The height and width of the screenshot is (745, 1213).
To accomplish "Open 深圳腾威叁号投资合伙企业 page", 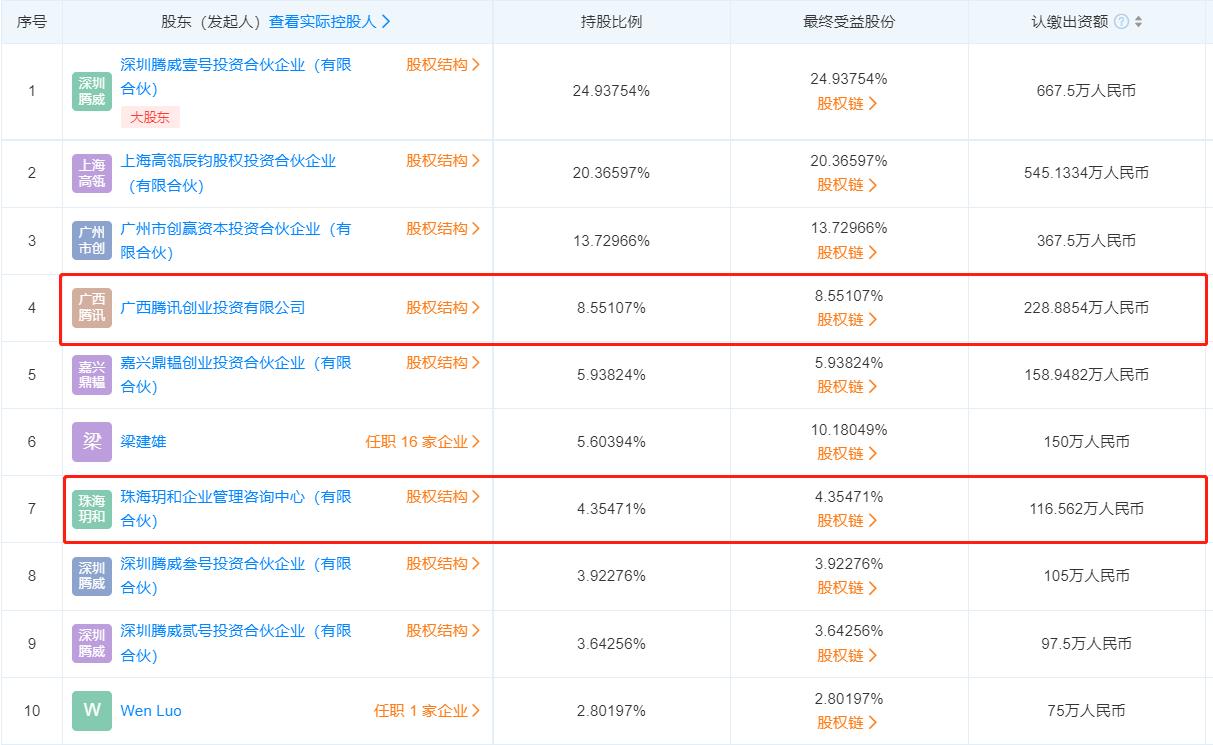I will [x=236, y=576].
